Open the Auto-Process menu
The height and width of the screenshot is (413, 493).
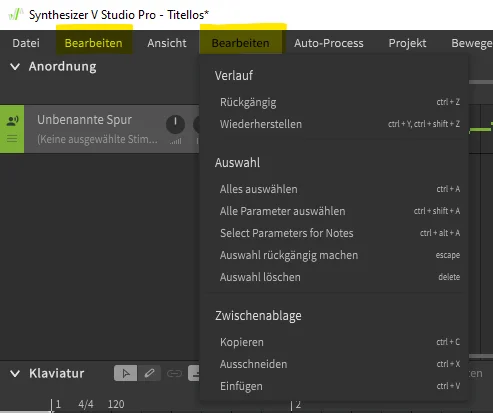(329, 43)
